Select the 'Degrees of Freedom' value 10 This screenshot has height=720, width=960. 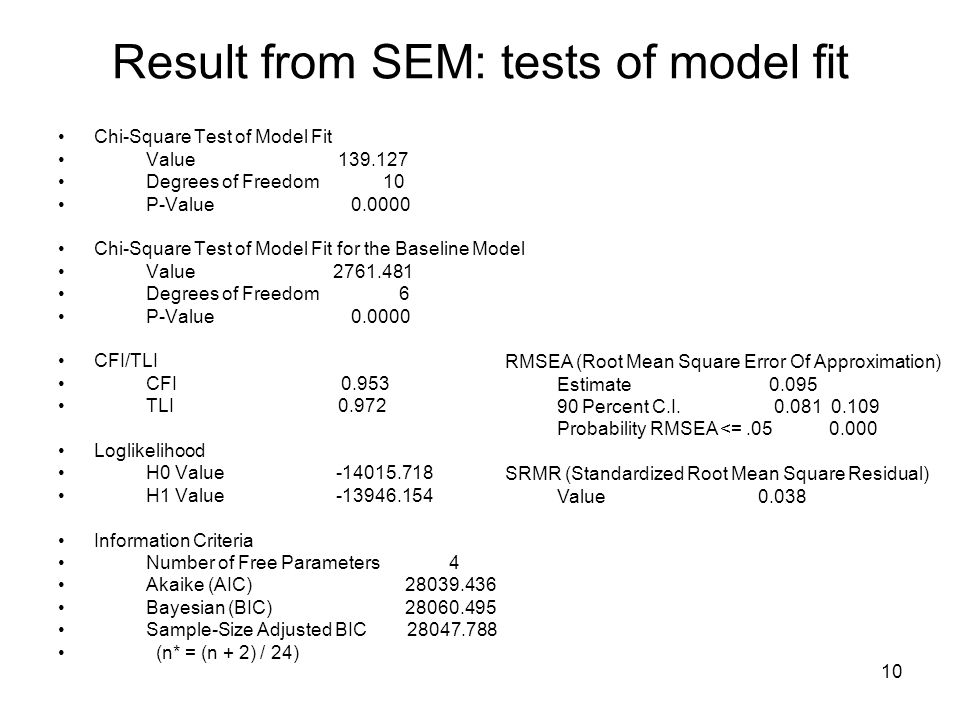(x=394, y=181)
